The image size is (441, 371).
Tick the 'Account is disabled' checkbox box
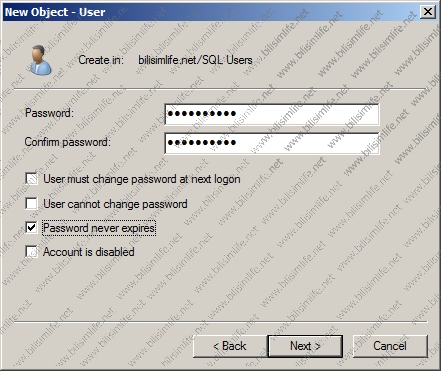pos(32,252)
